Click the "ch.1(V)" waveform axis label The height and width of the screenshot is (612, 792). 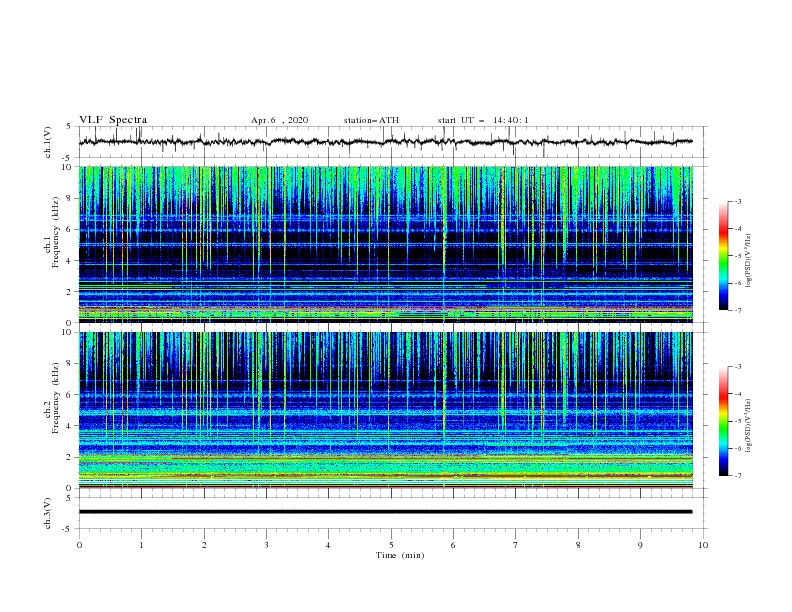[48, 142]
